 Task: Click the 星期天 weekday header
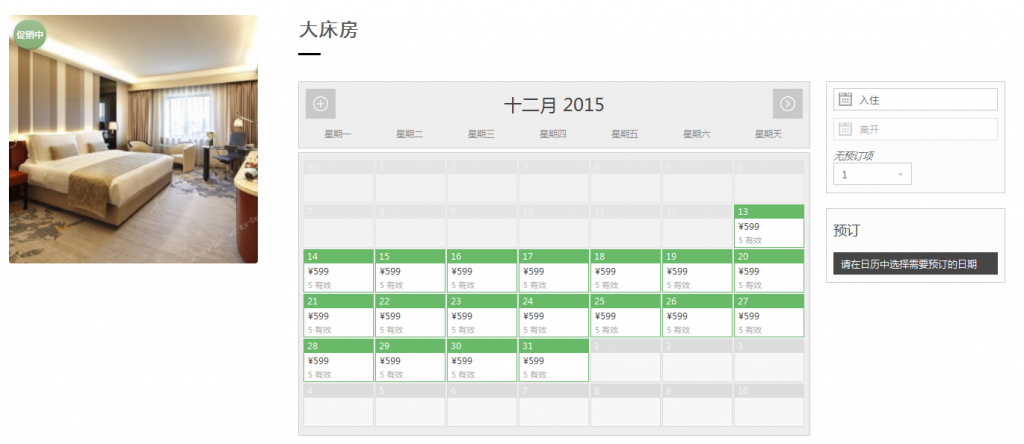click(769, 134)
